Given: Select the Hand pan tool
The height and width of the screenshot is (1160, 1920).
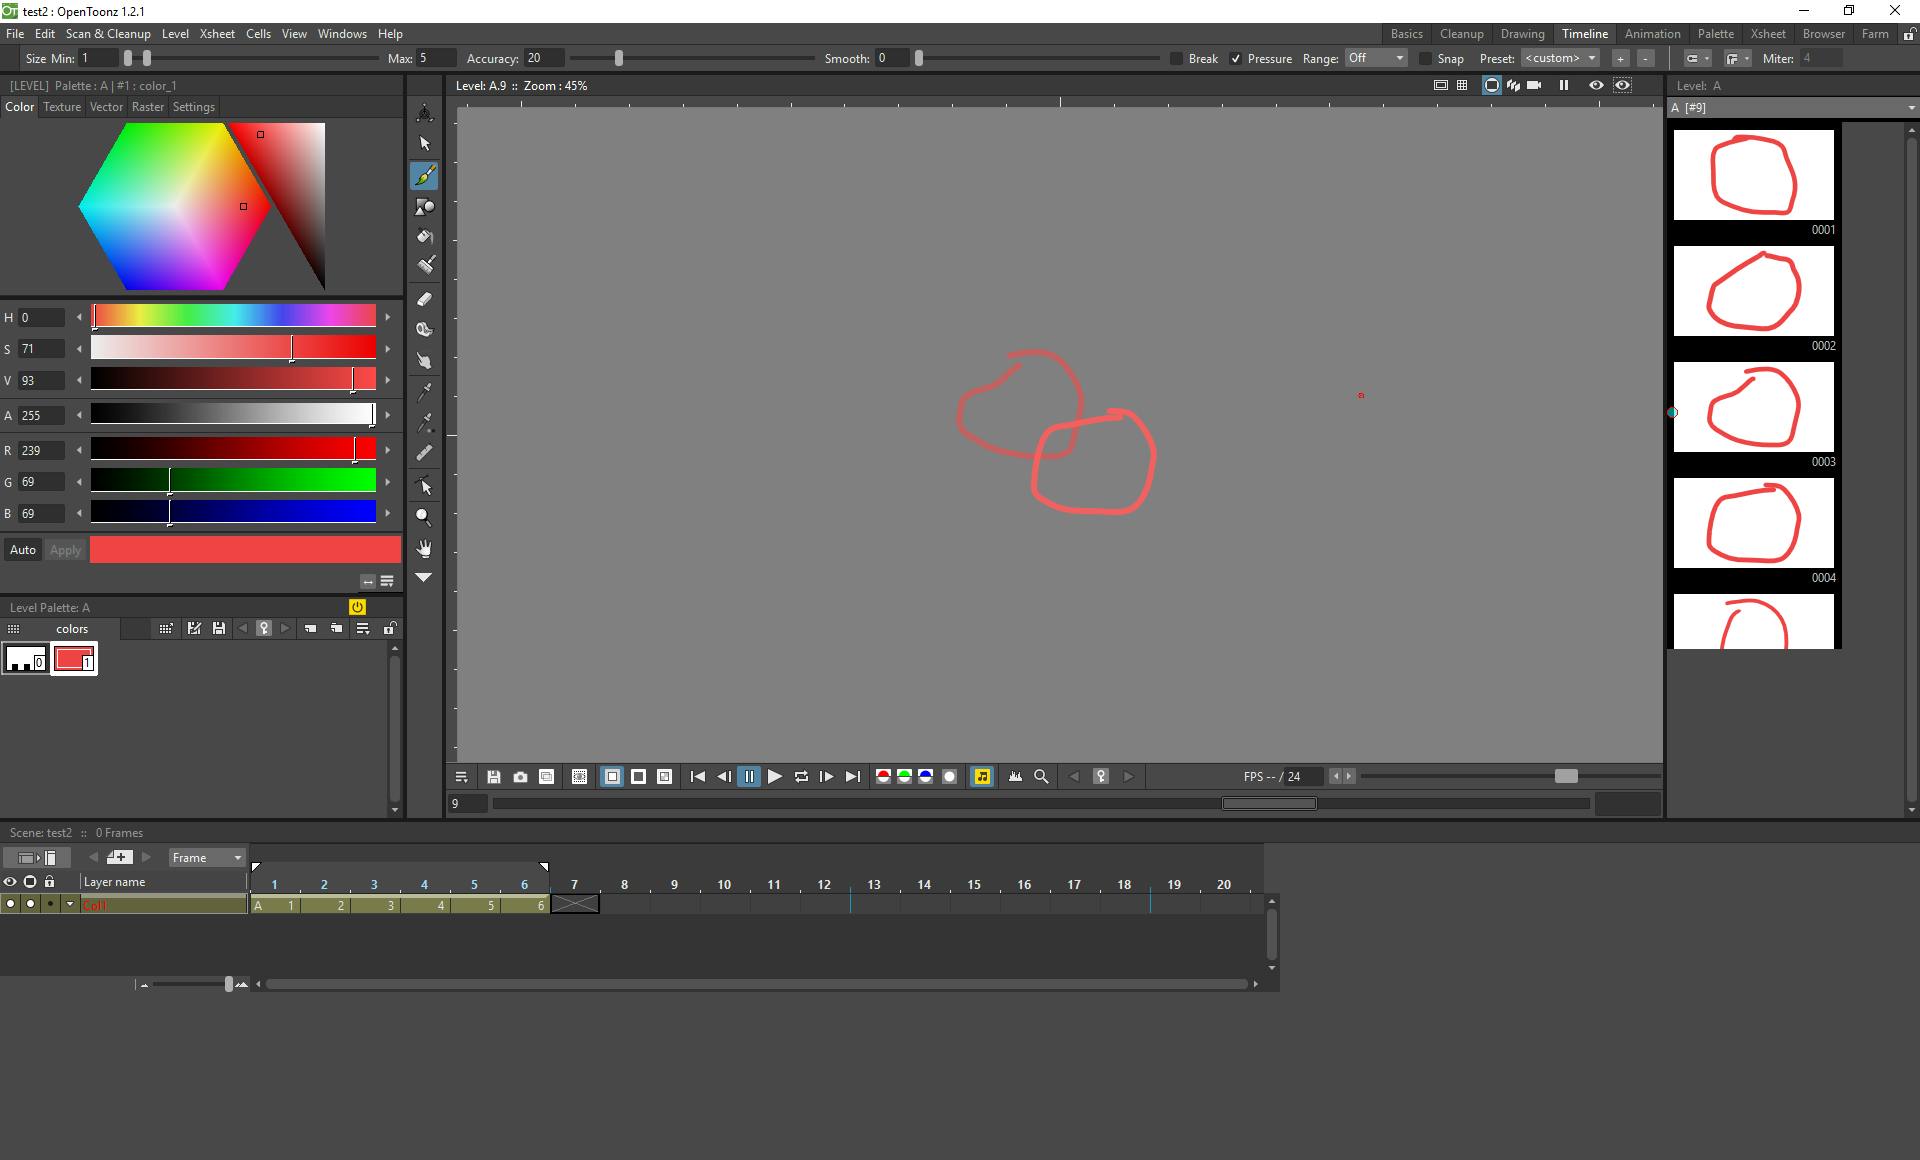Looking at the screenshot, I should pyautogui.click(x=424, y=548).
